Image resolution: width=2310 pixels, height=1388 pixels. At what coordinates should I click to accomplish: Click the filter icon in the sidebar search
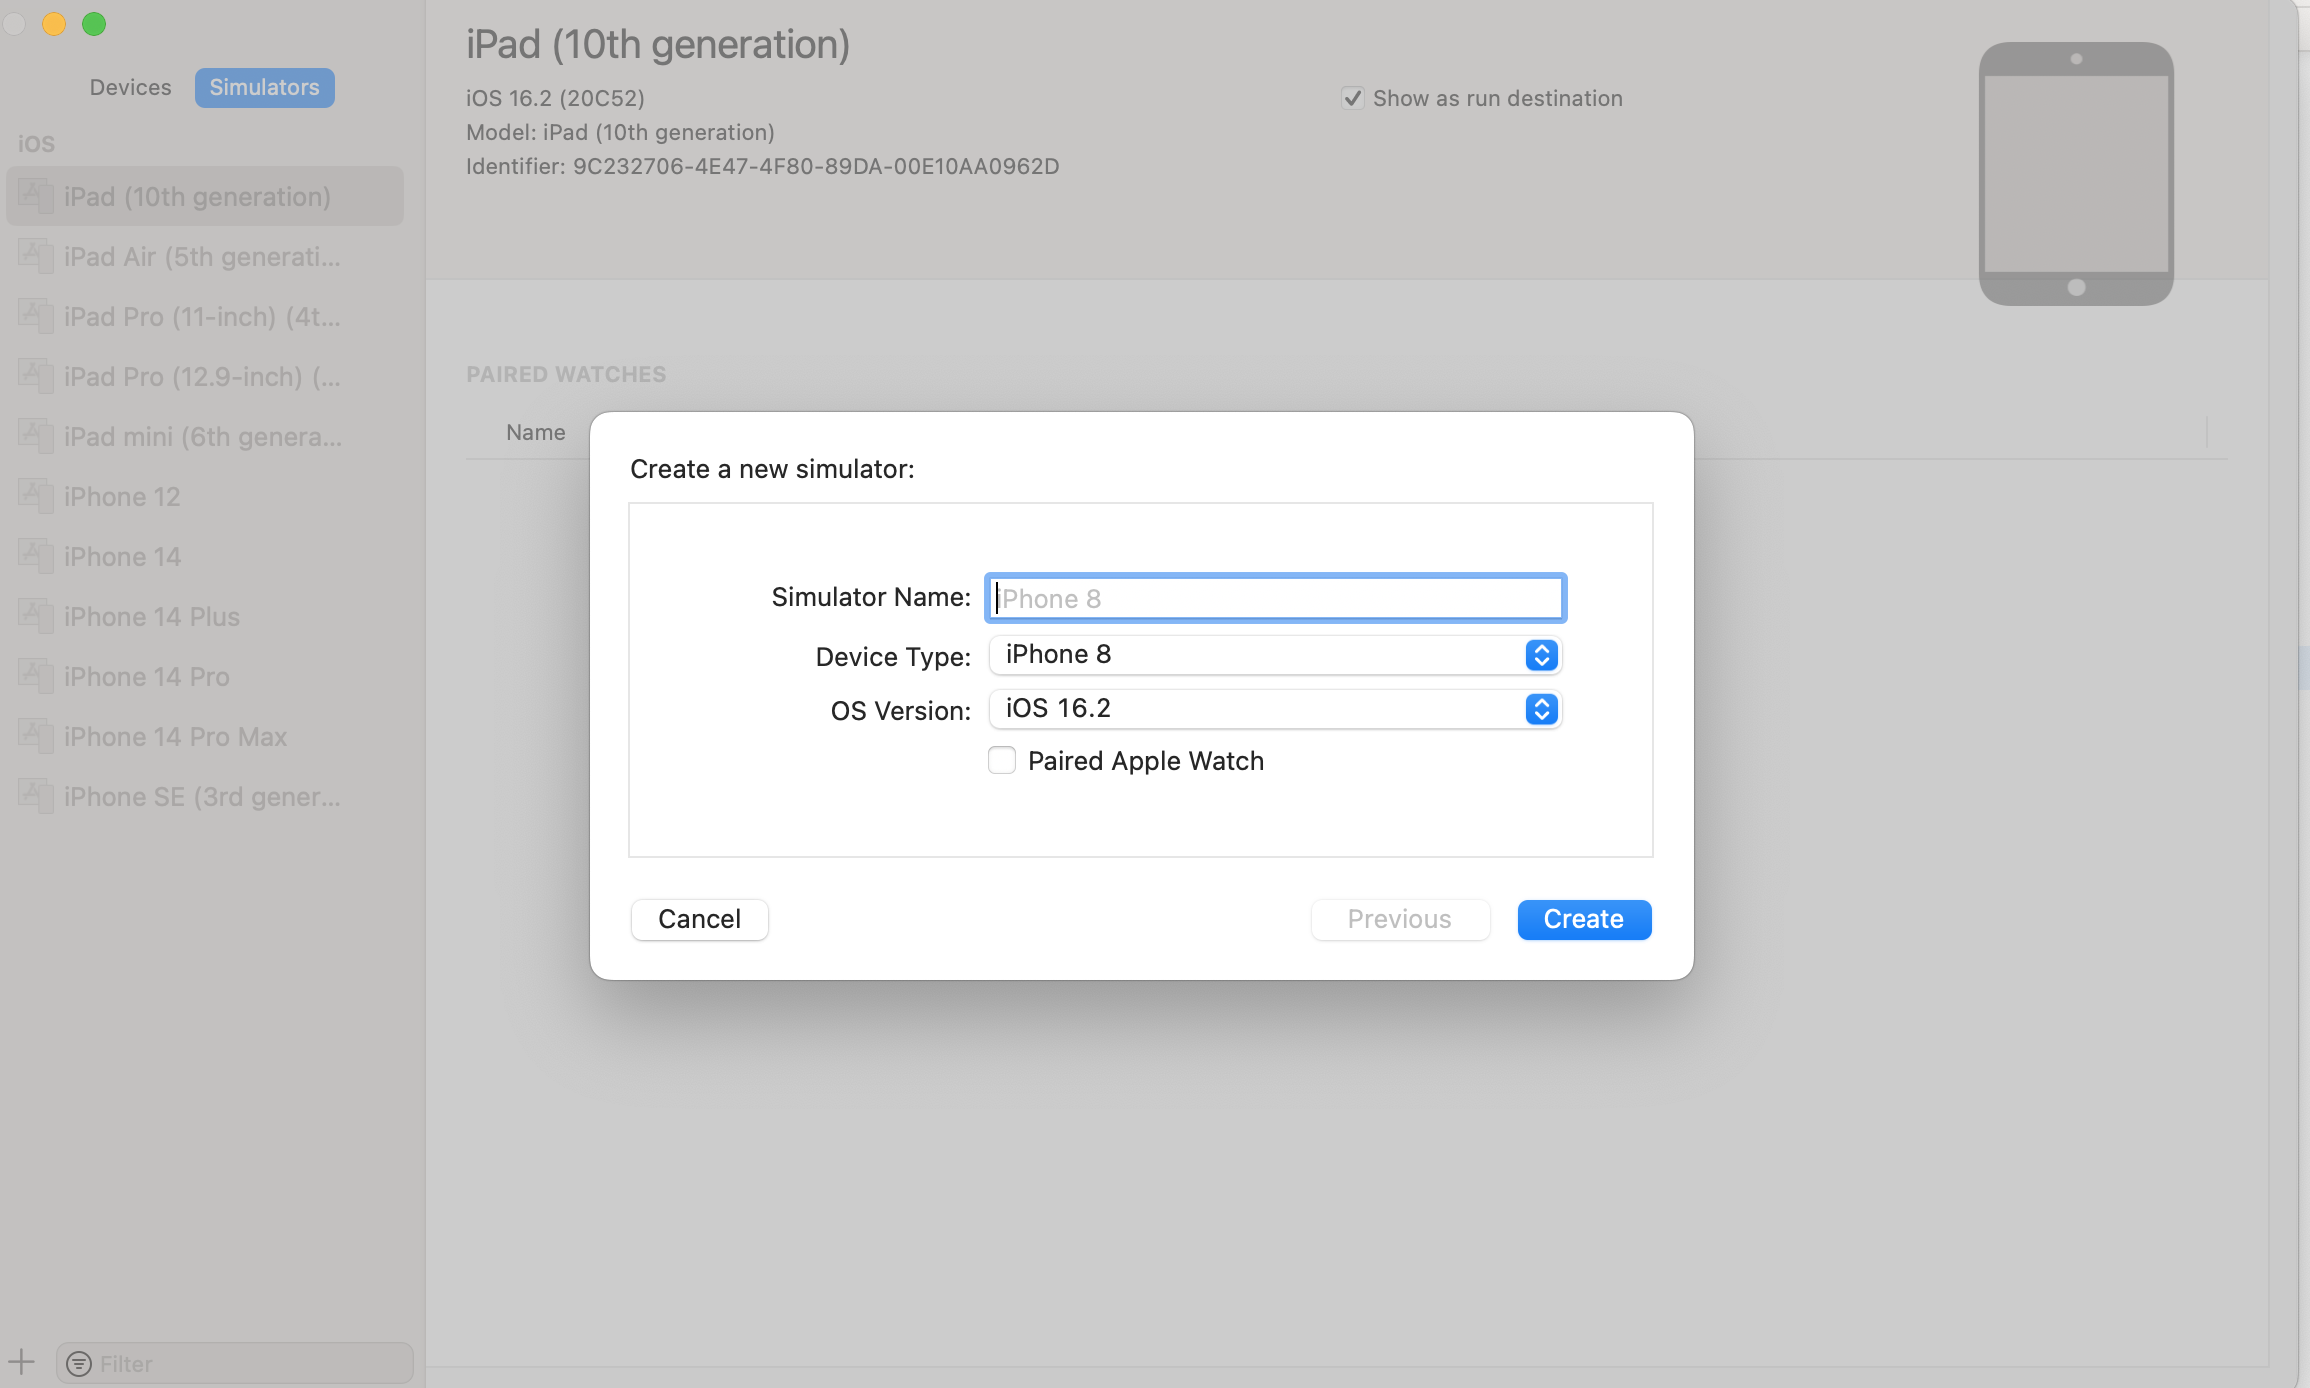coord(79,1364)
